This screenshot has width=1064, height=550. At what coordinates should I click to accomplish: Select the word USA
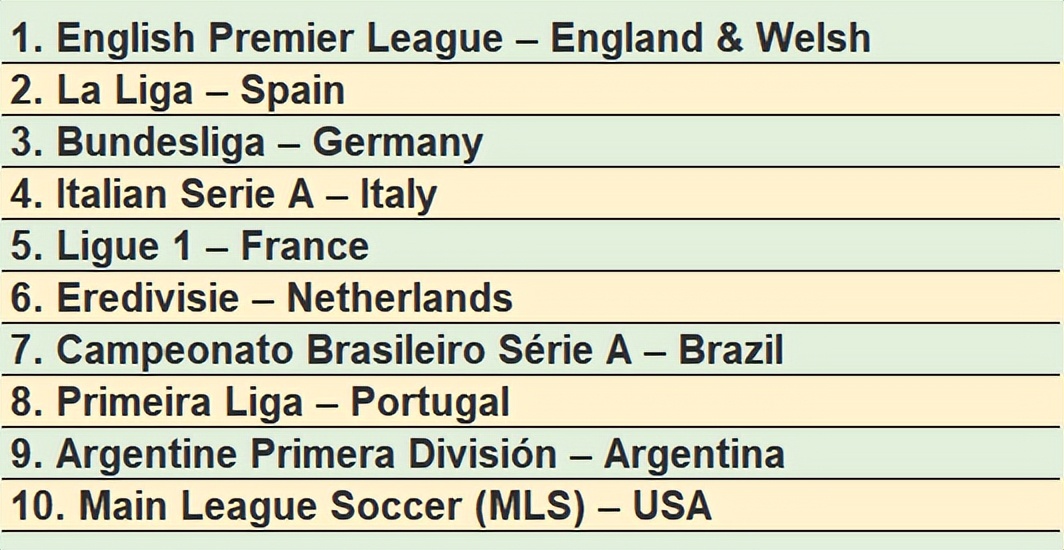[671, 507]
